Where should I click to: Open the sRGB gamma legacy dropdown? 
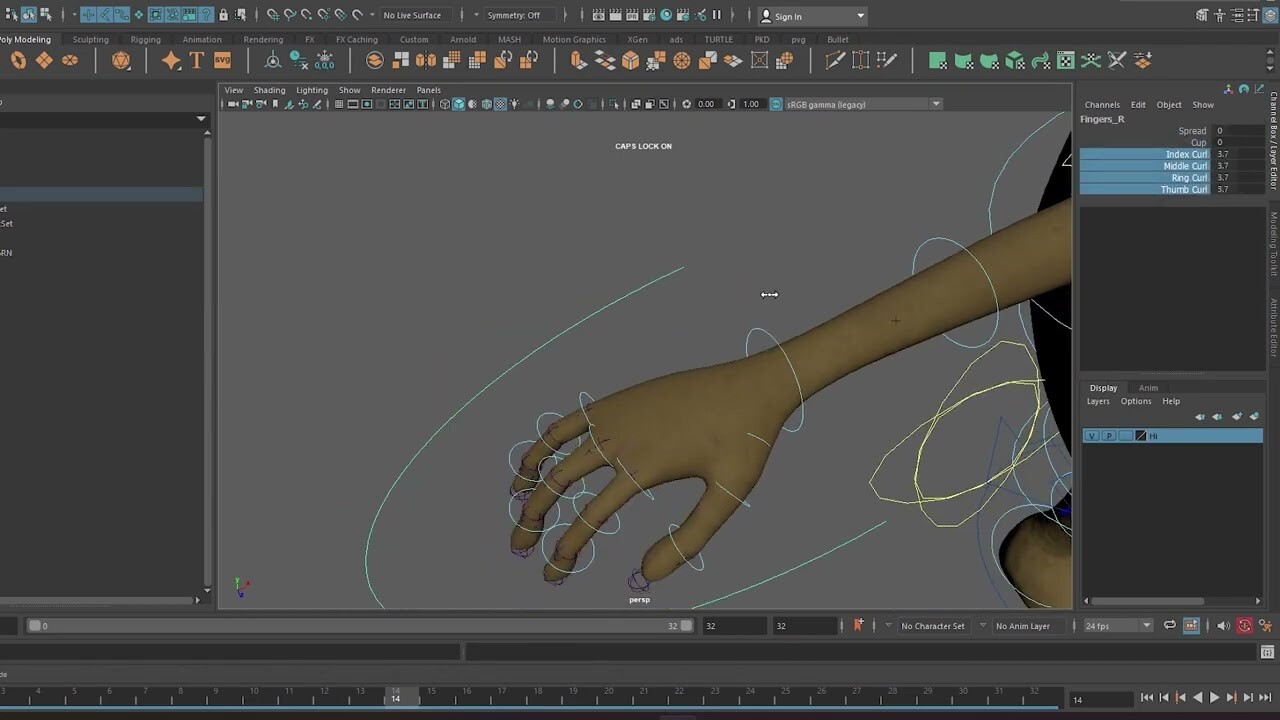[862, 103]
